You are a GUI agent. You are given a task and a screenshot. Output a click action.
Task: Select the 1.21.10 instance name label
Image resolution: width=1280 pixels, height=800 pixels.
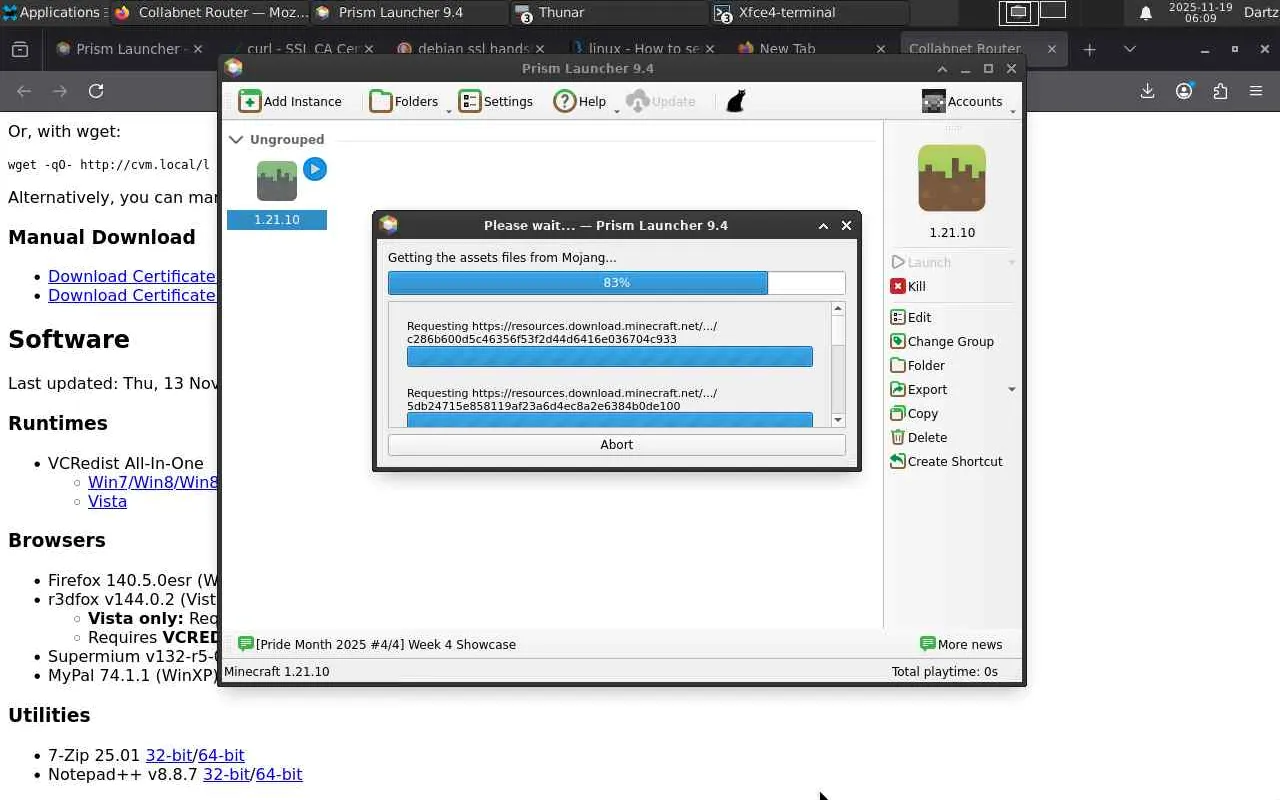point(277,220)
